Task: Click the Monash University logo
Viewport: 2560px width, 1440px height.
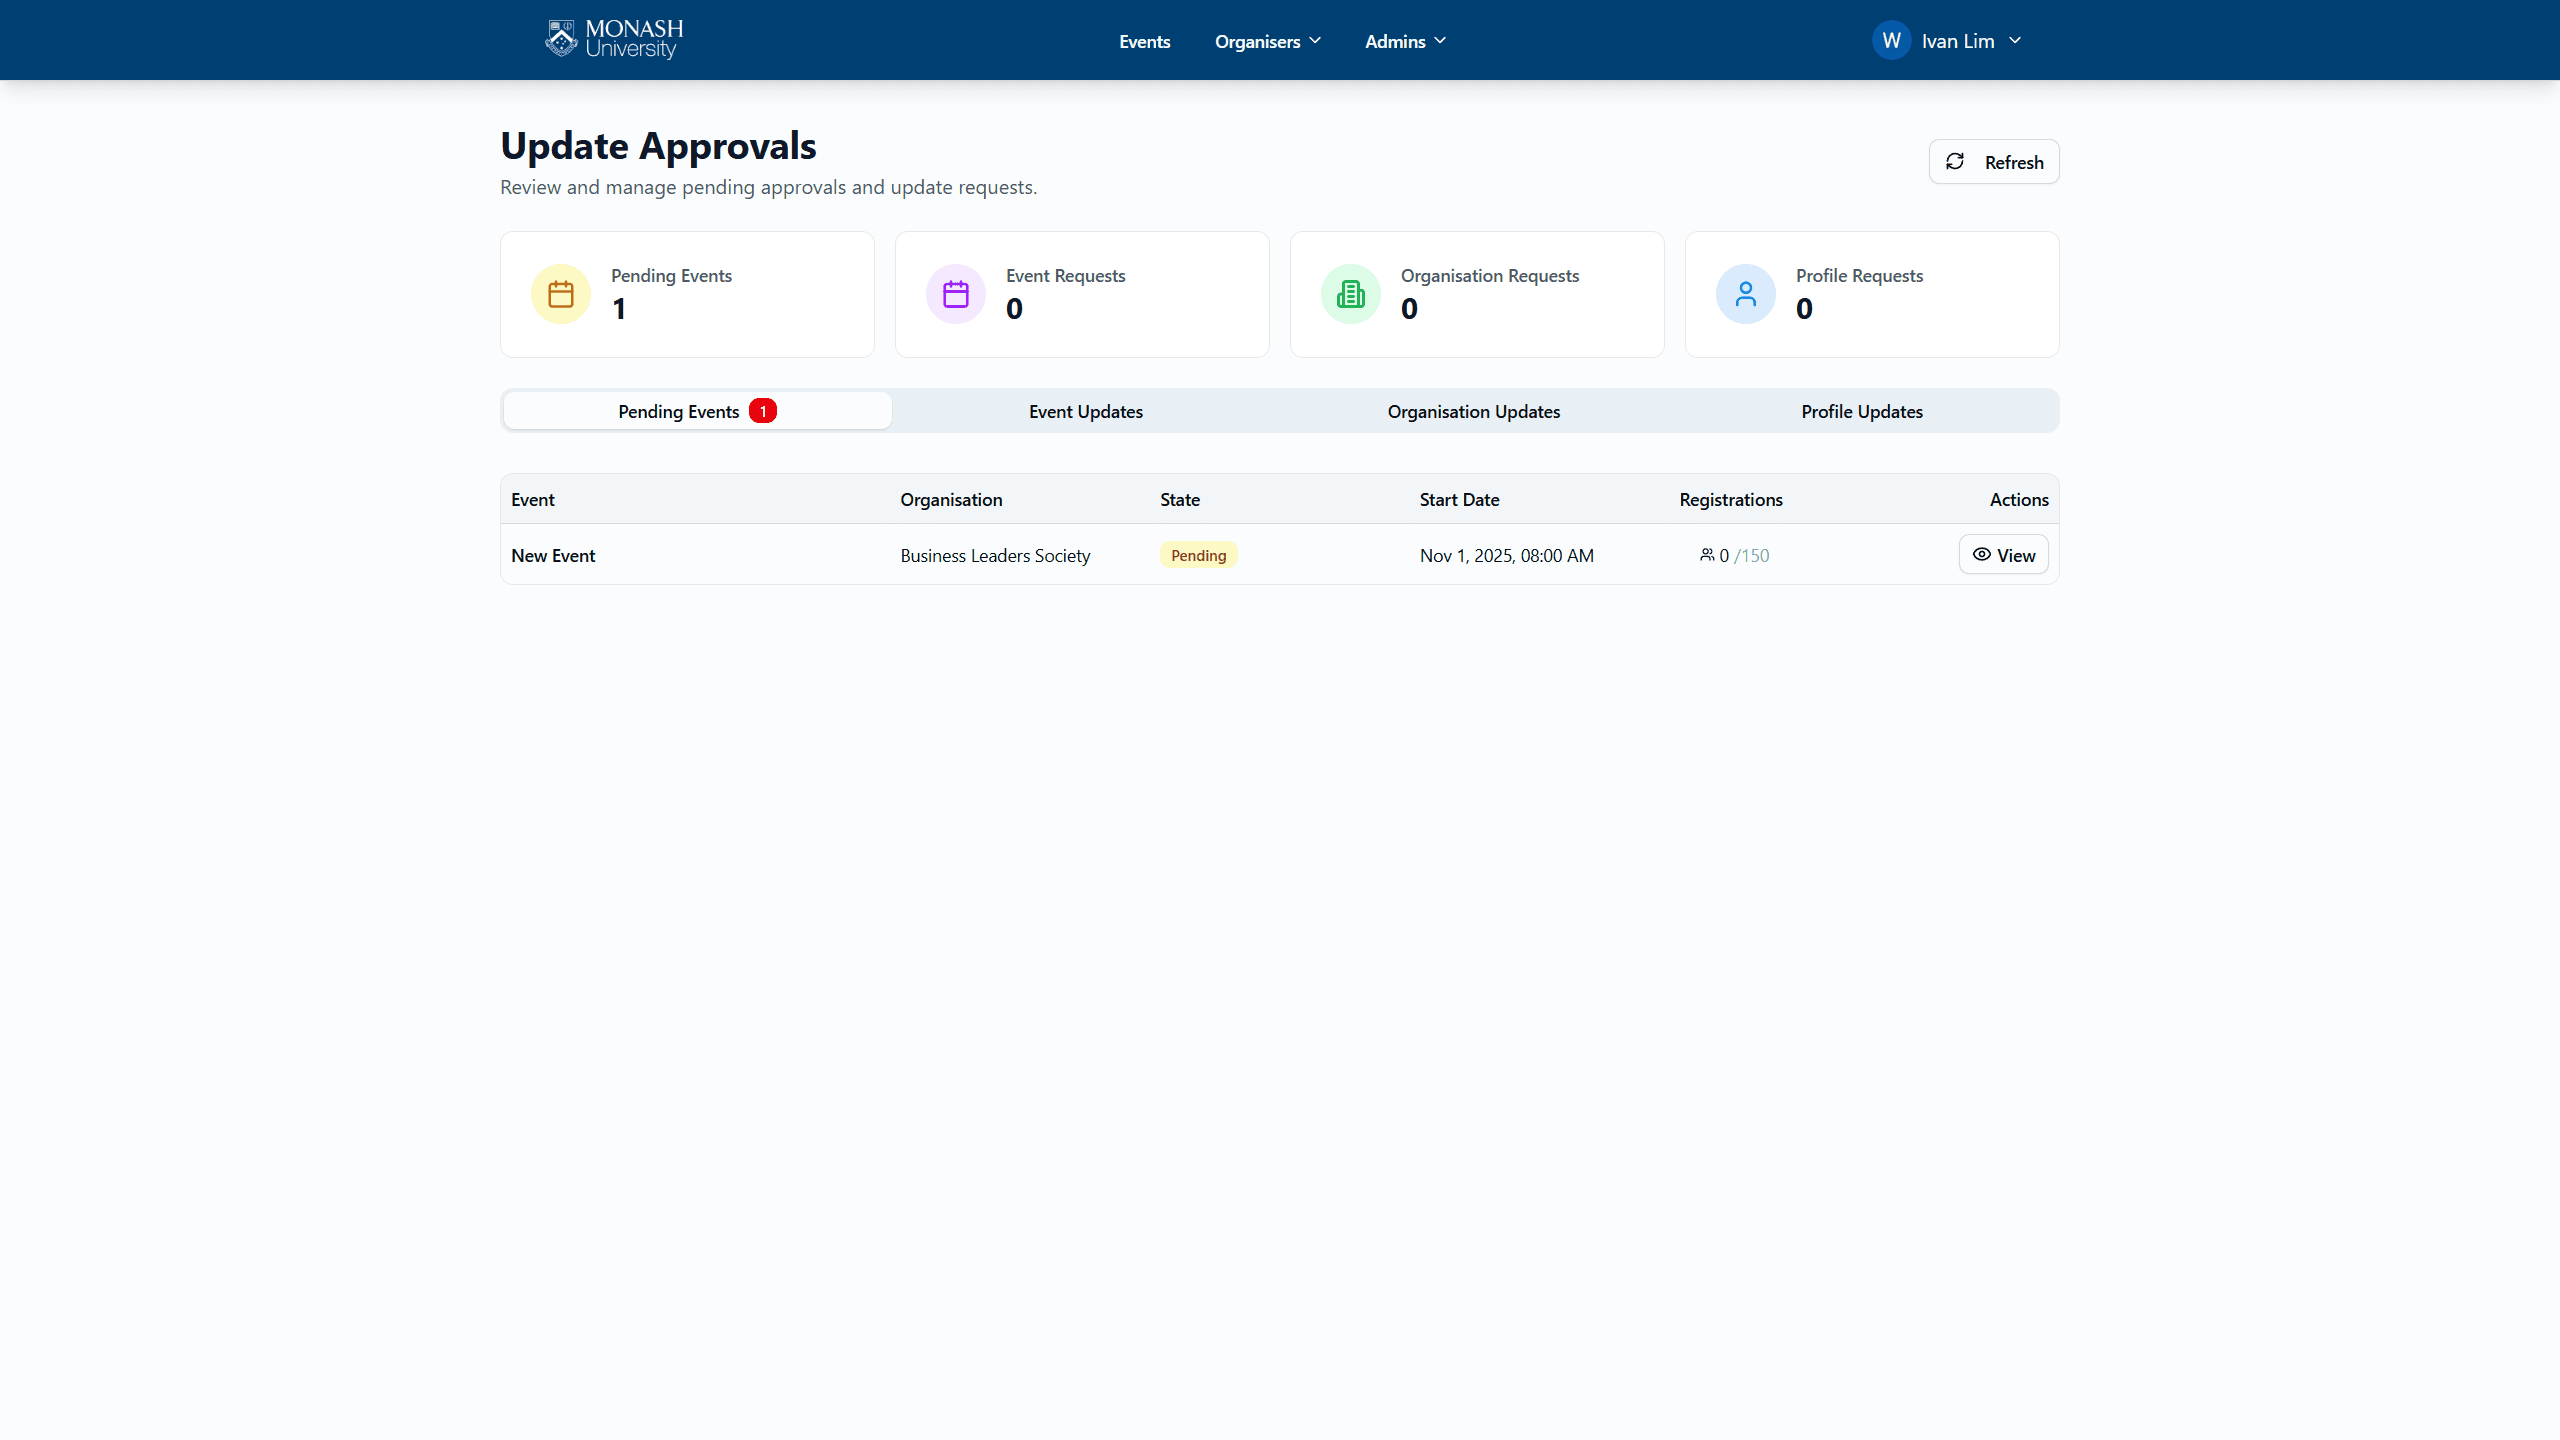Action: (614, 40)
